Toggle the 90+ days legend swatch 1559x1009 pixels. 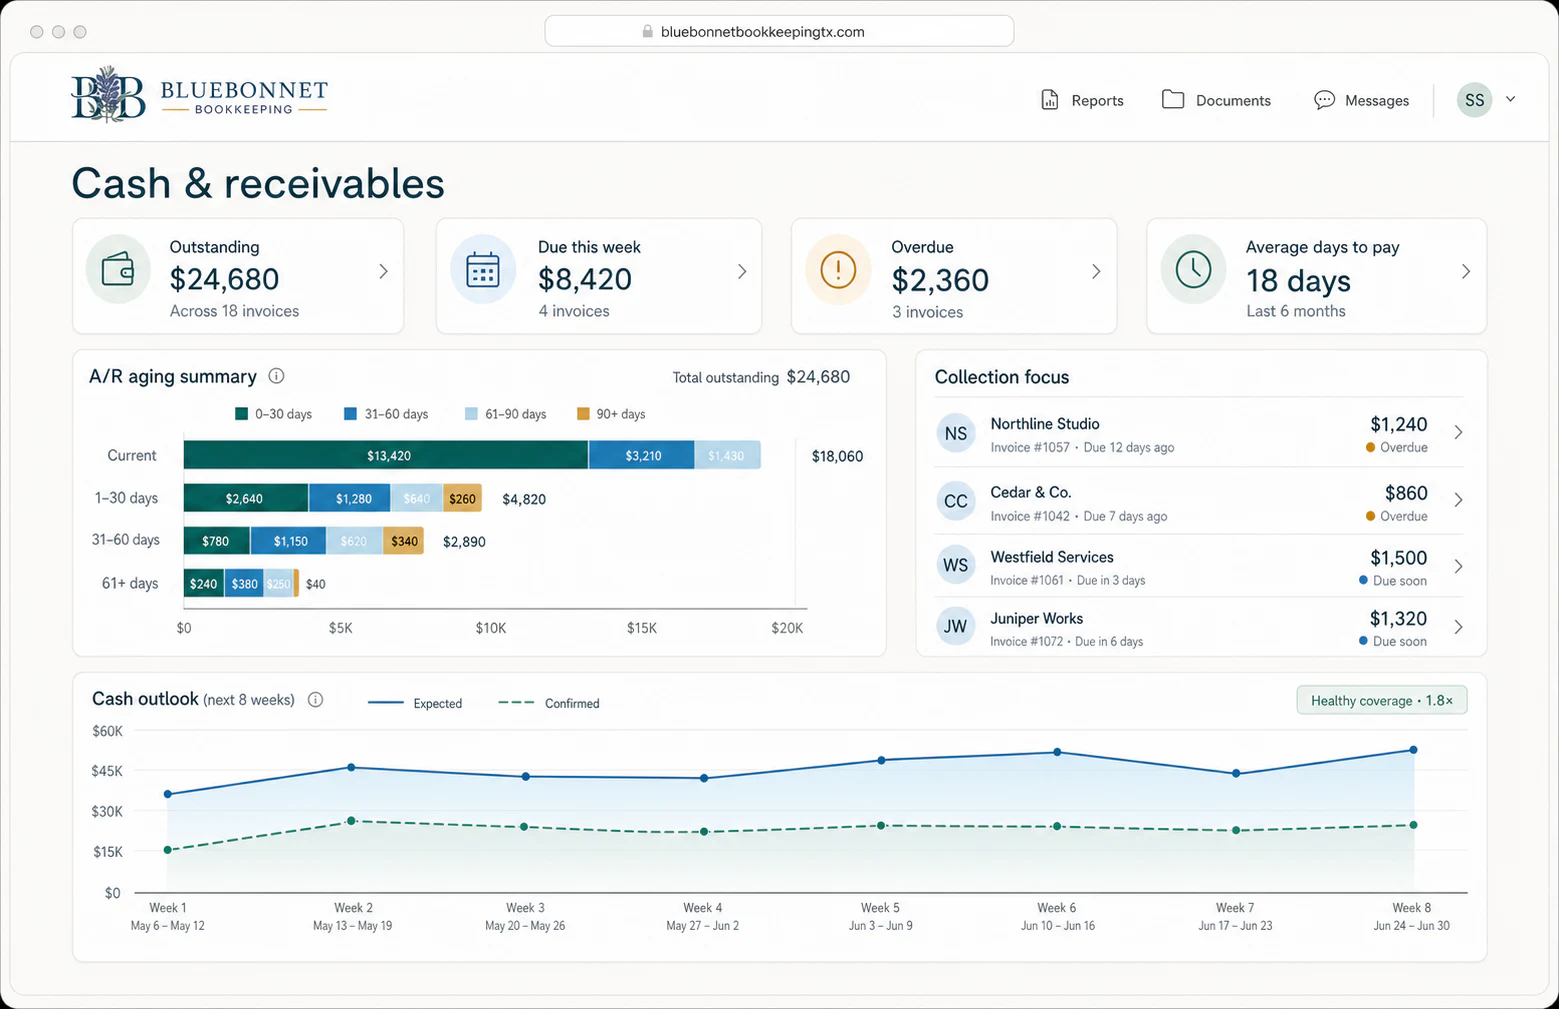tap(583, 414)
